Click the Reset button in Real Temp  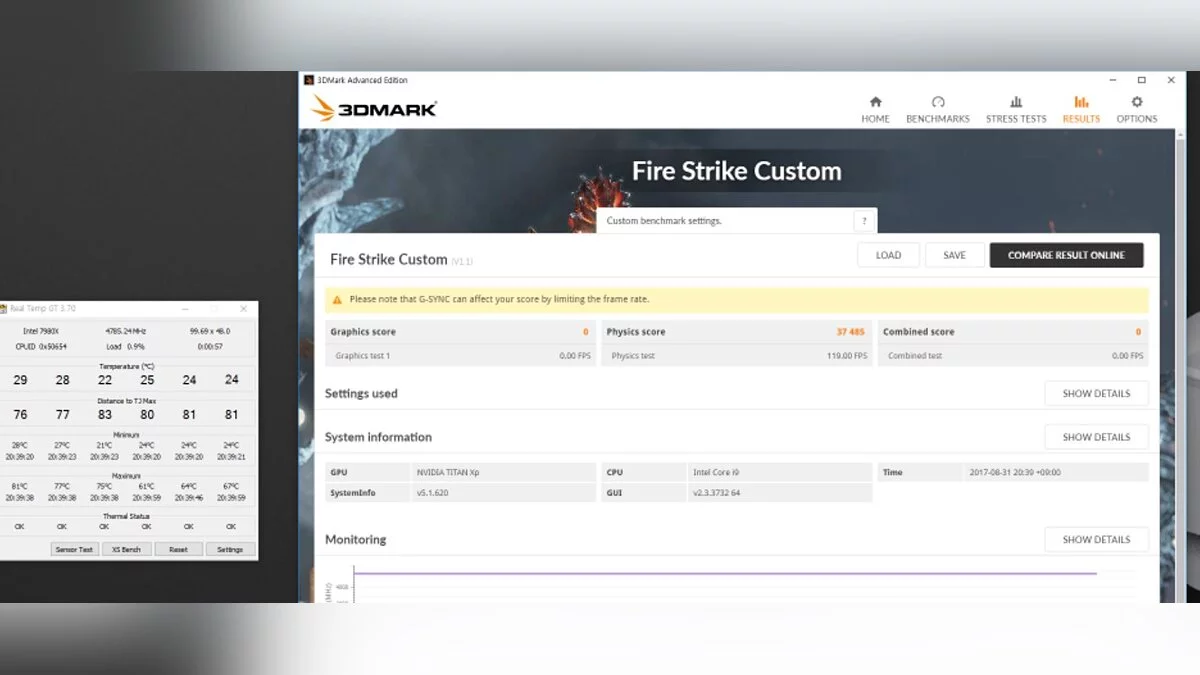[178, 549]
